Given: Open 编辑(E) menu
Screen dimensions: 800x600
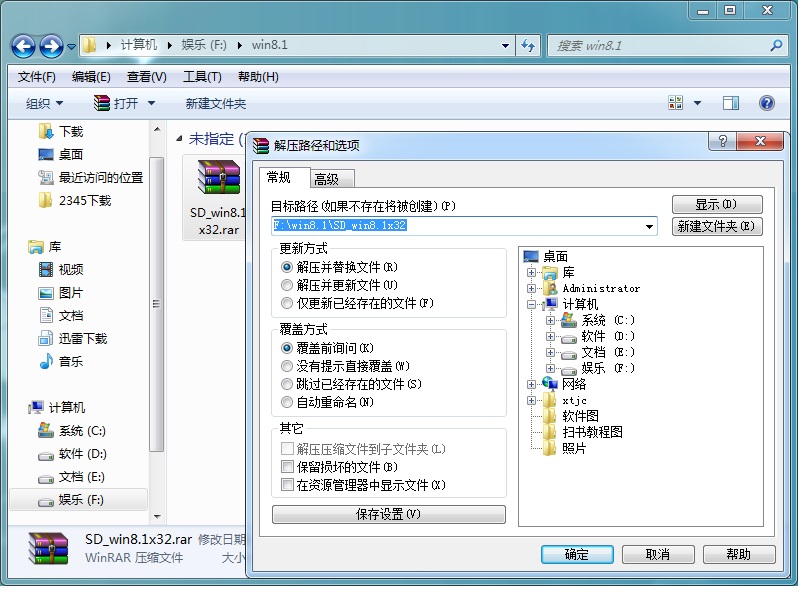Looking at the screenshot, I should coord(91,77).
